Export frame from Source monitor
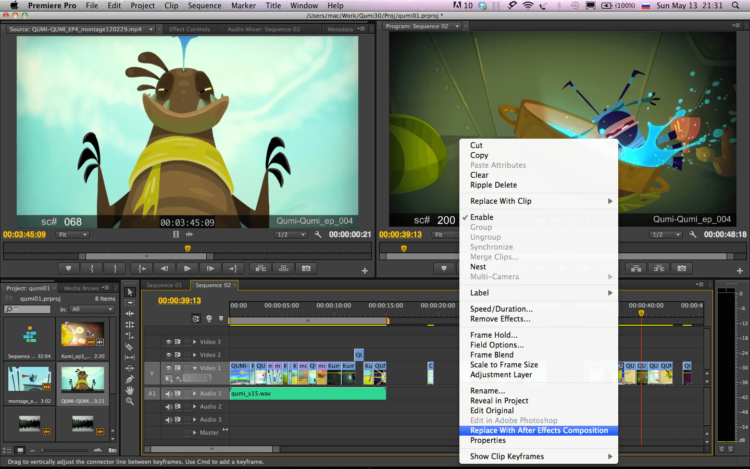Image resolution: width=750 pixels, height=469 pixels. [306, 269]
